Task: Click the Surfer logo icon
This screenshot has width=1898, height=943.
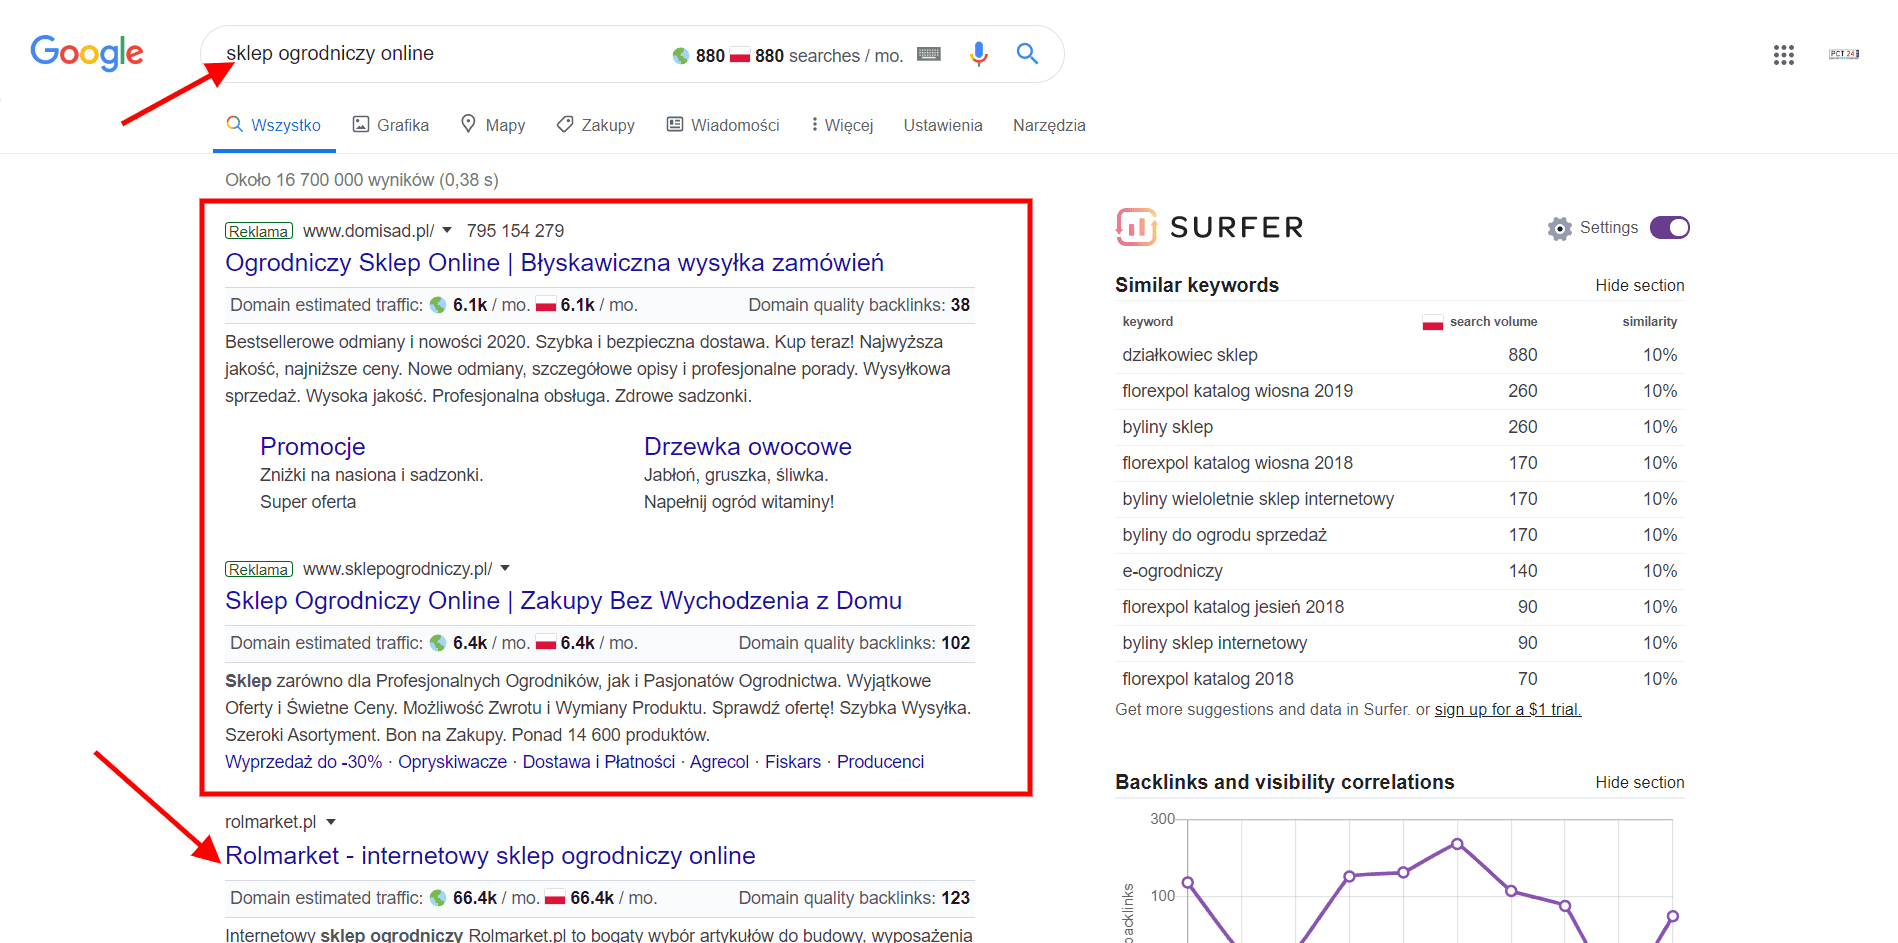Action: click(1136, 227)
